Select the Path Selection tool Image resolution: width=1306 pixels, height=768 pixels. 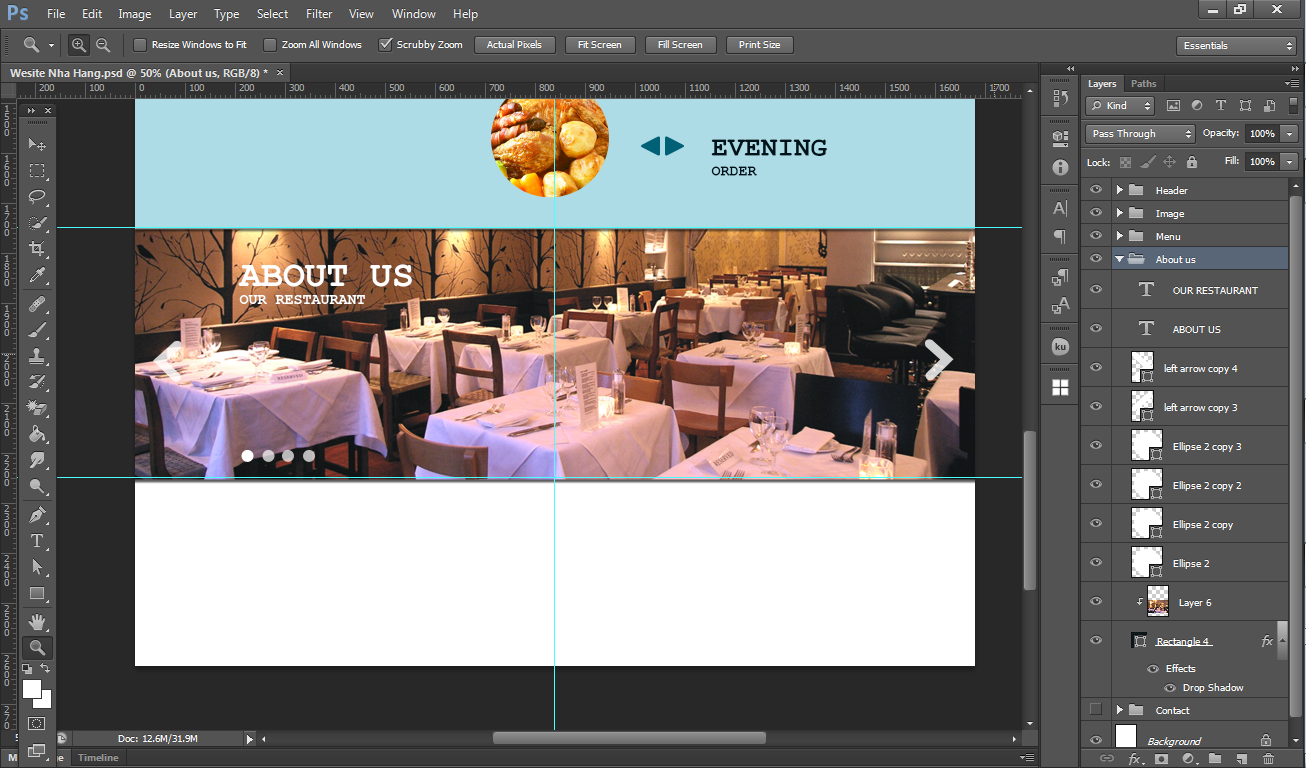pos(37,566)
